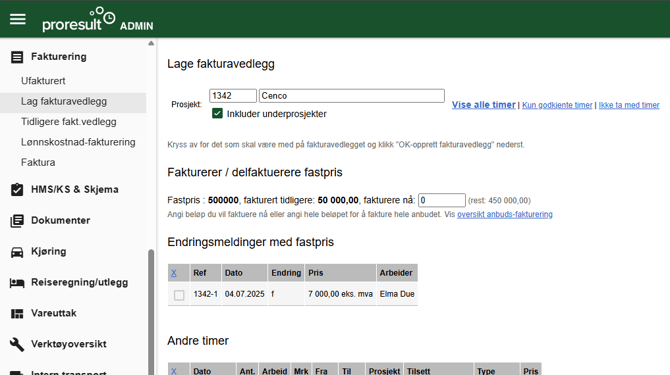670x375 pixels.
Task: Open Kjøring menu
Action: 49,252
